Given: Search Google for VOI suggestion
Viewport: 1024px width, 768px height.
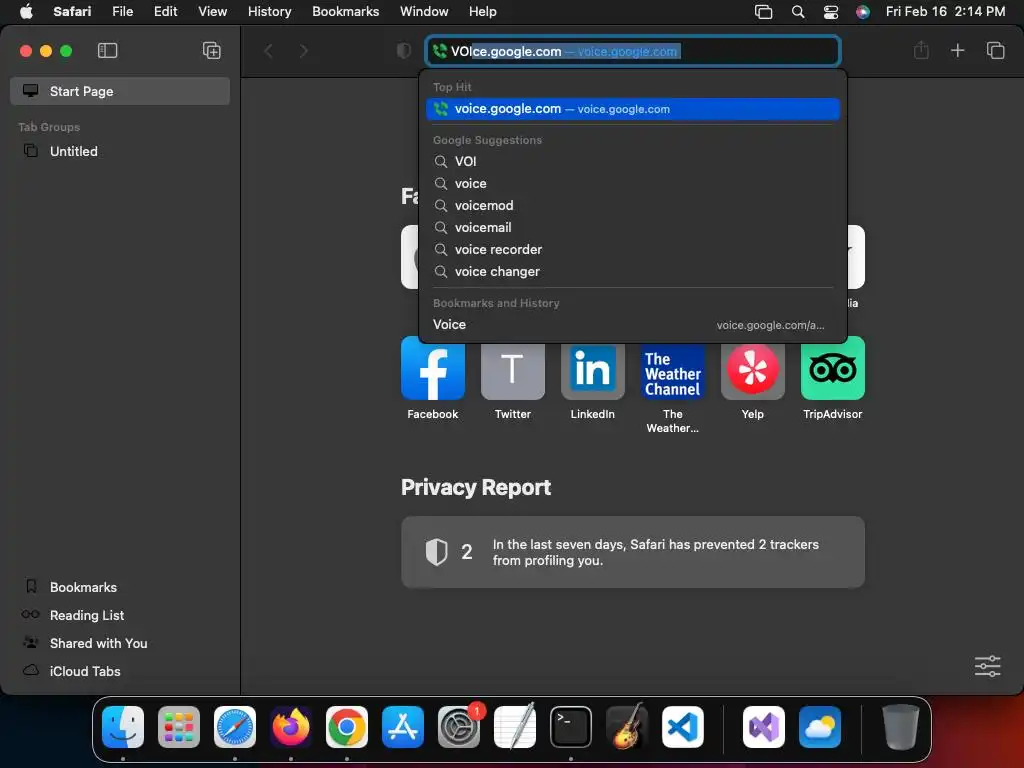Looking at the screenshot, I should coord(633,161).
